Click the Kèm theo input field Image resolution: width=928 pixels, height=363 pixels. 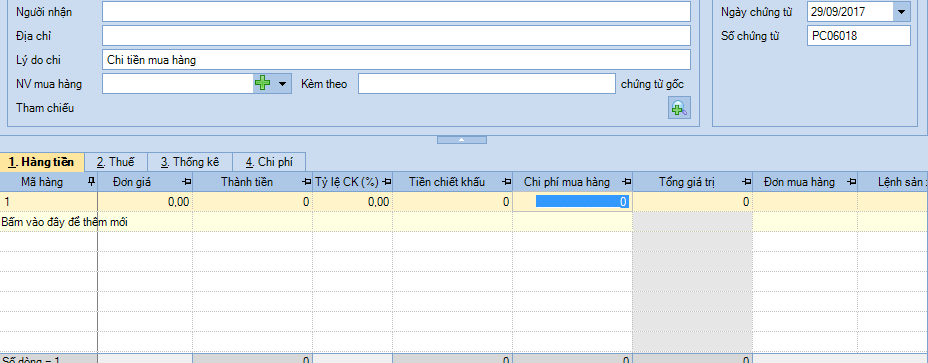486,84
